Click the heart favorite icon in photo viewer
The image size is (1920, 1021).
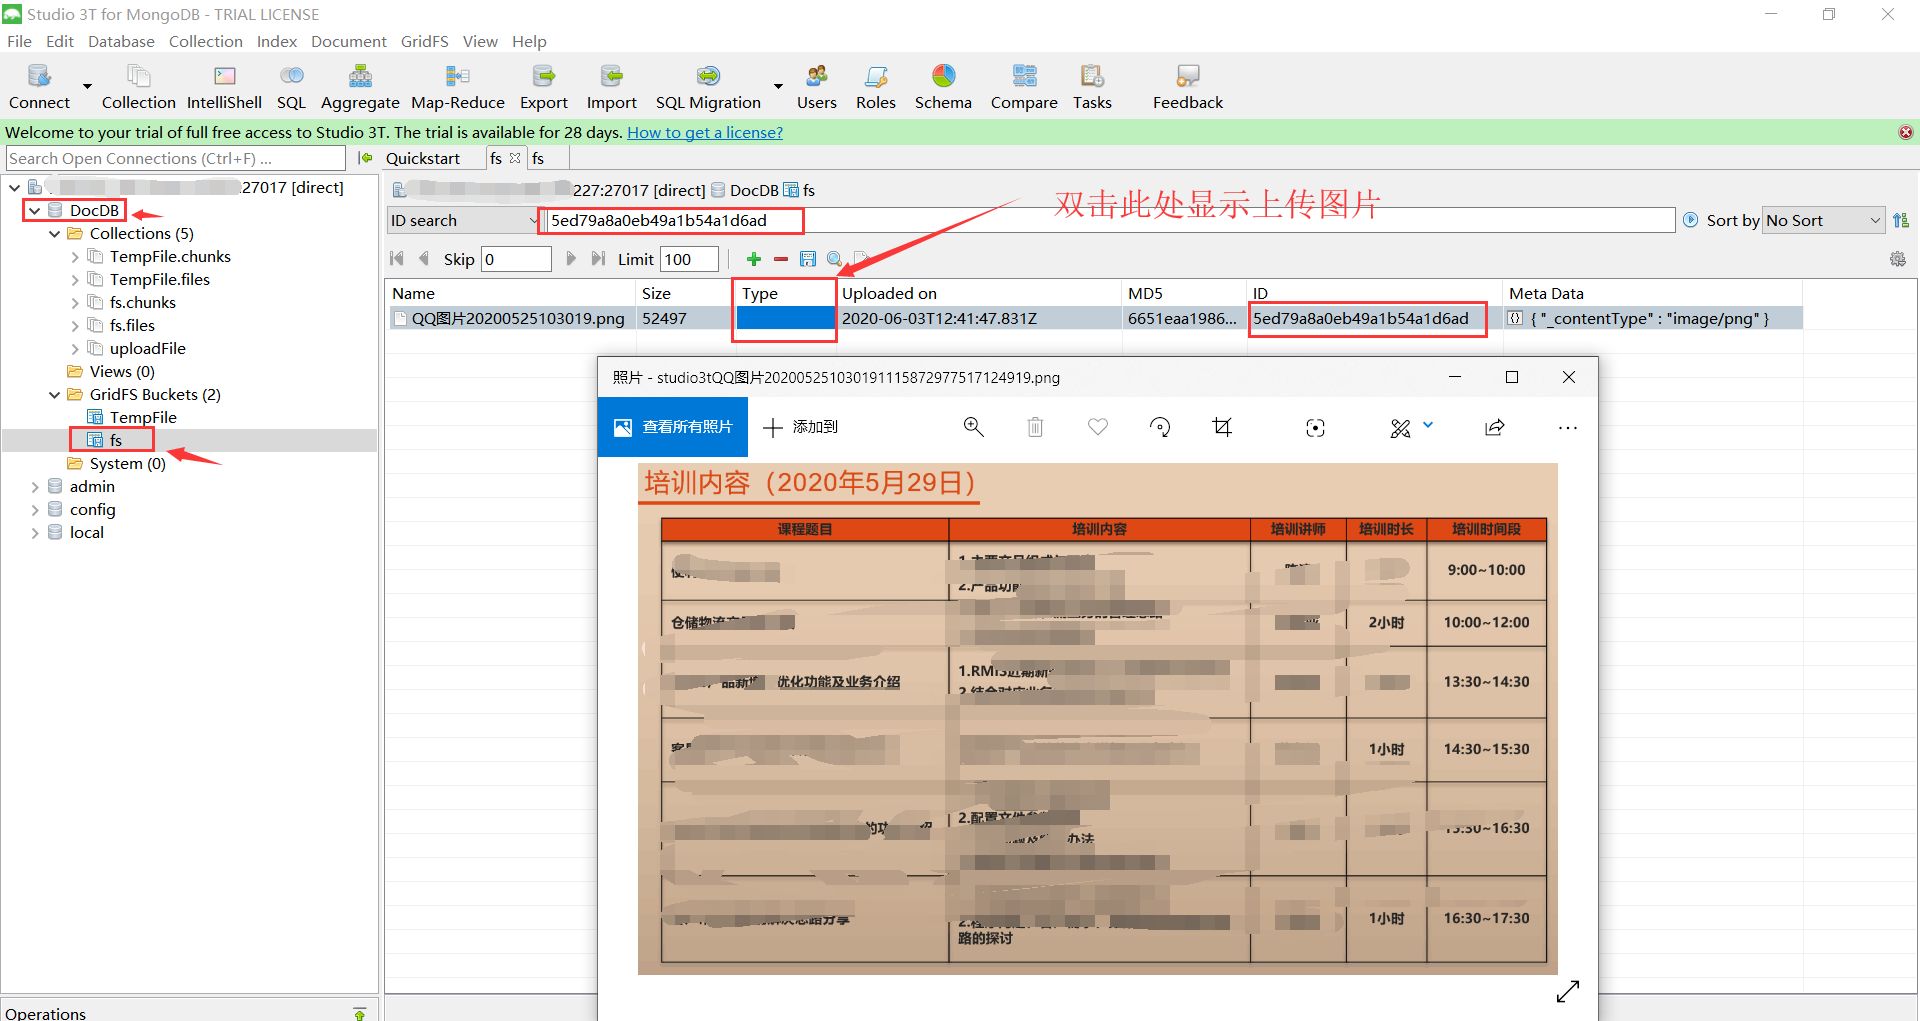(1098, 427)
